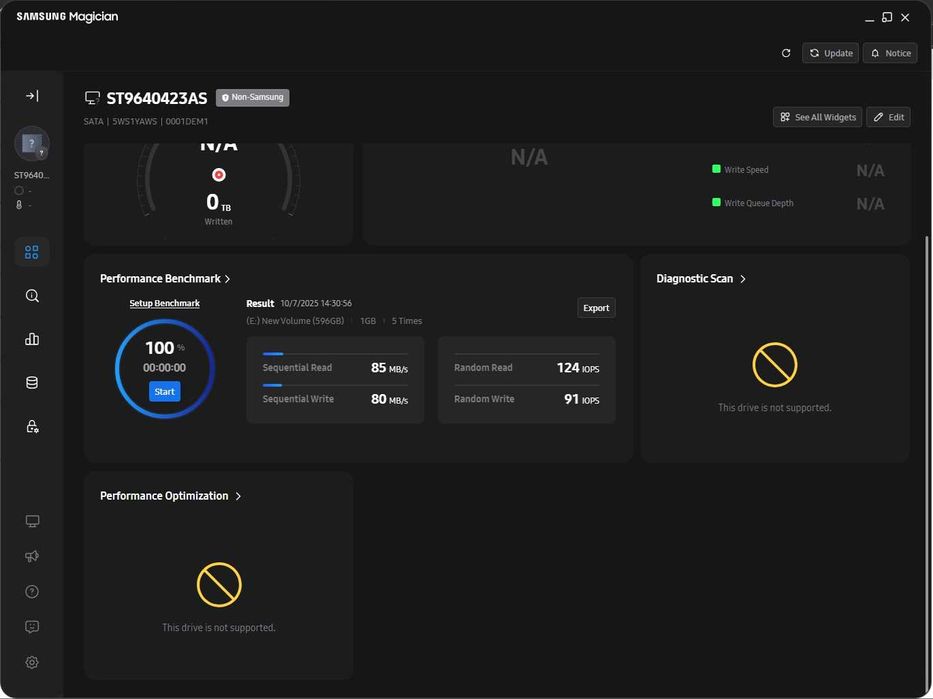Click the Update button
This screenshot has width=933, height=699.
click(x=831, y=53)
